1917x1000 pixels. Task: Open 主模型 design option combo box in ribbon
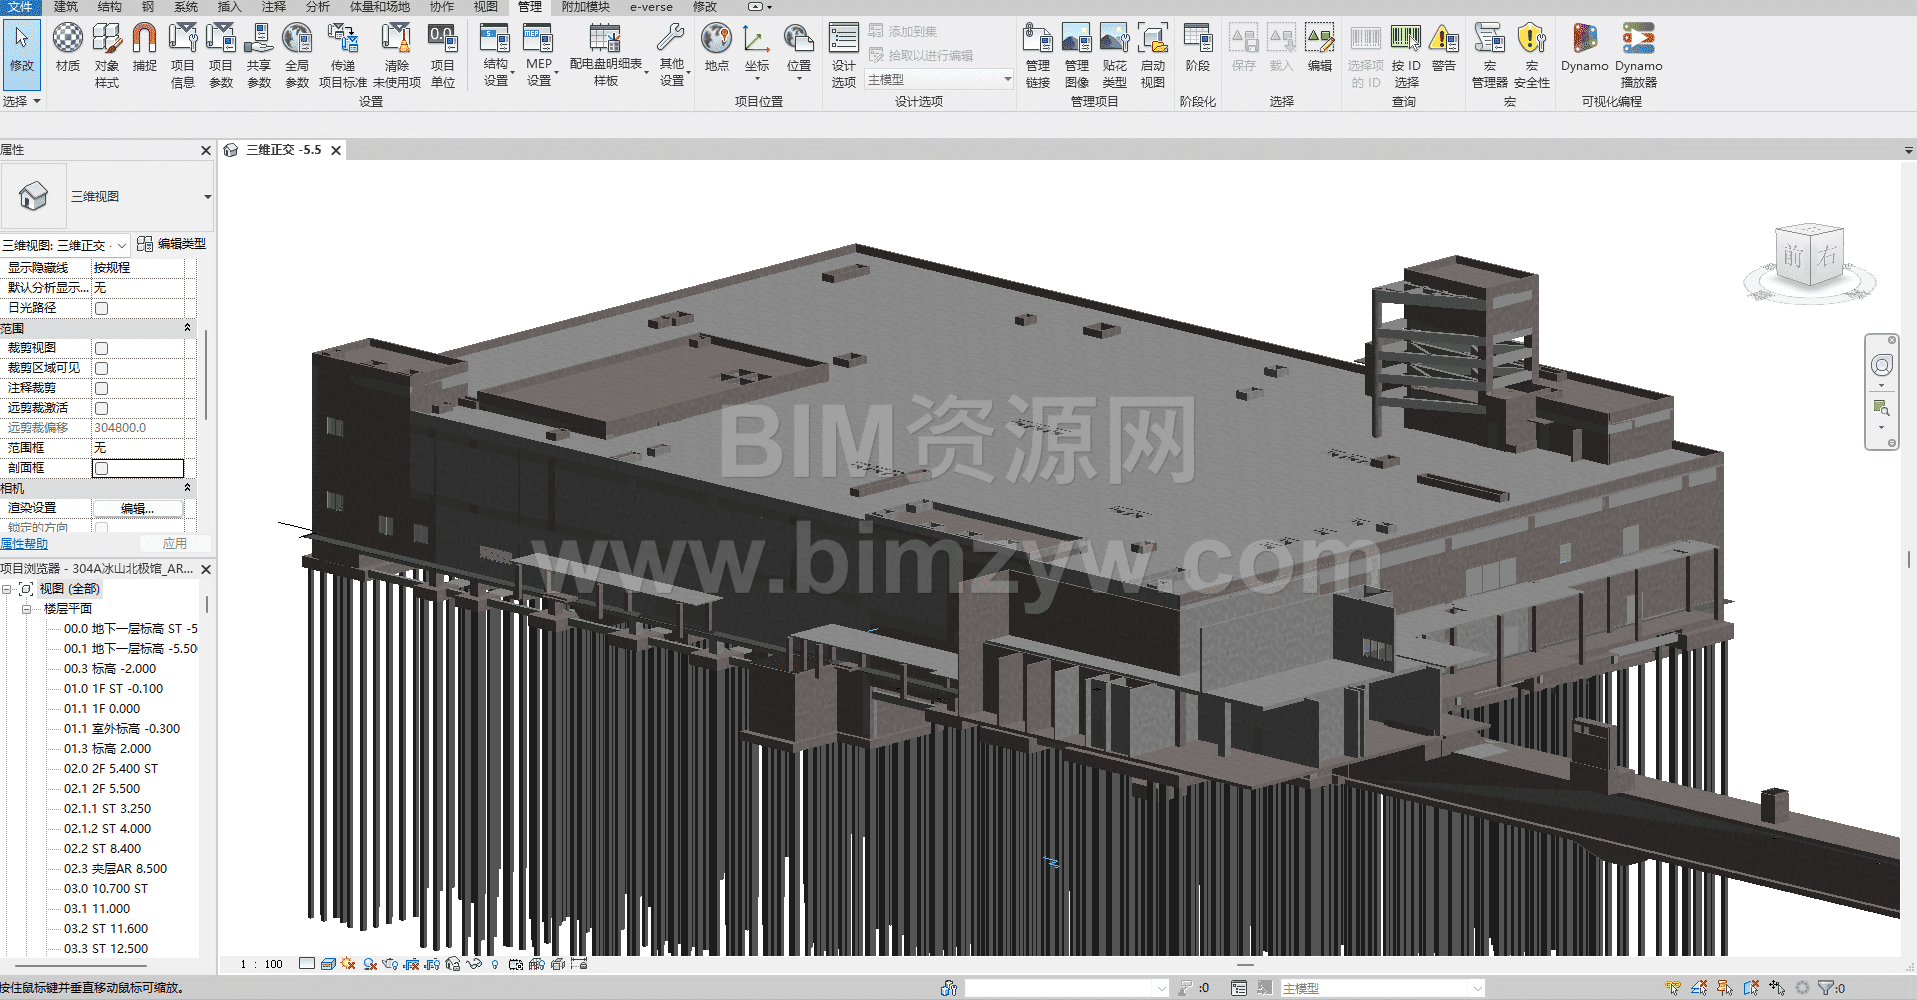coord(939,79)
